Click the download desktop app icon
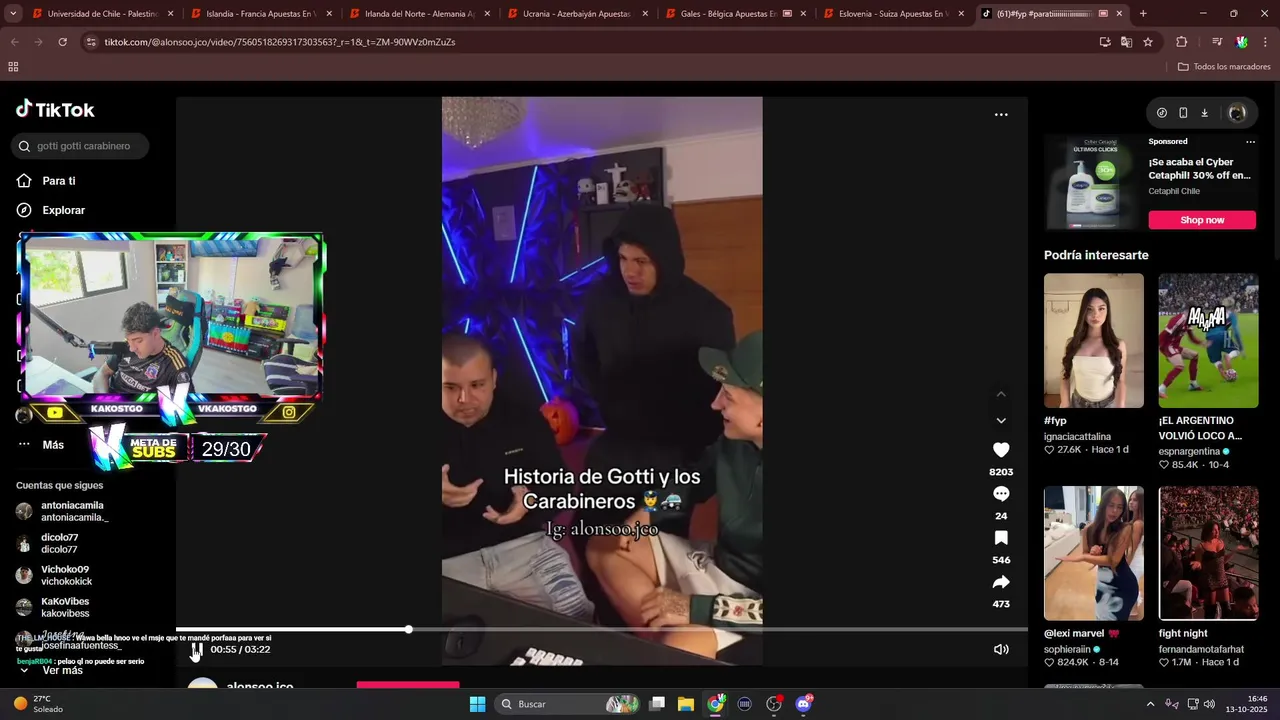The width and height of the screenshot is (1280, 720). pyautogui.click(x=1204, y=113)
